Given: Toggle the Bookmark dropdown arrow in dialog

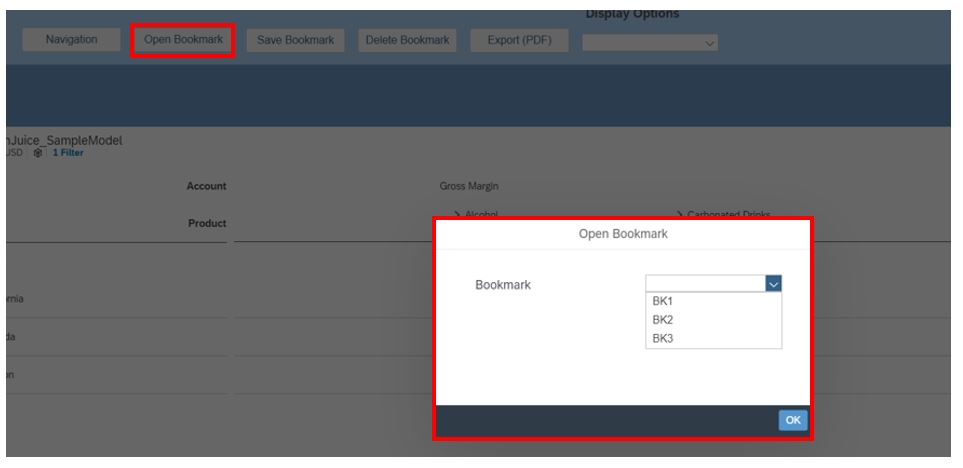Looking at the screenshot, I should pyautogui.click(x=774, y=284).
